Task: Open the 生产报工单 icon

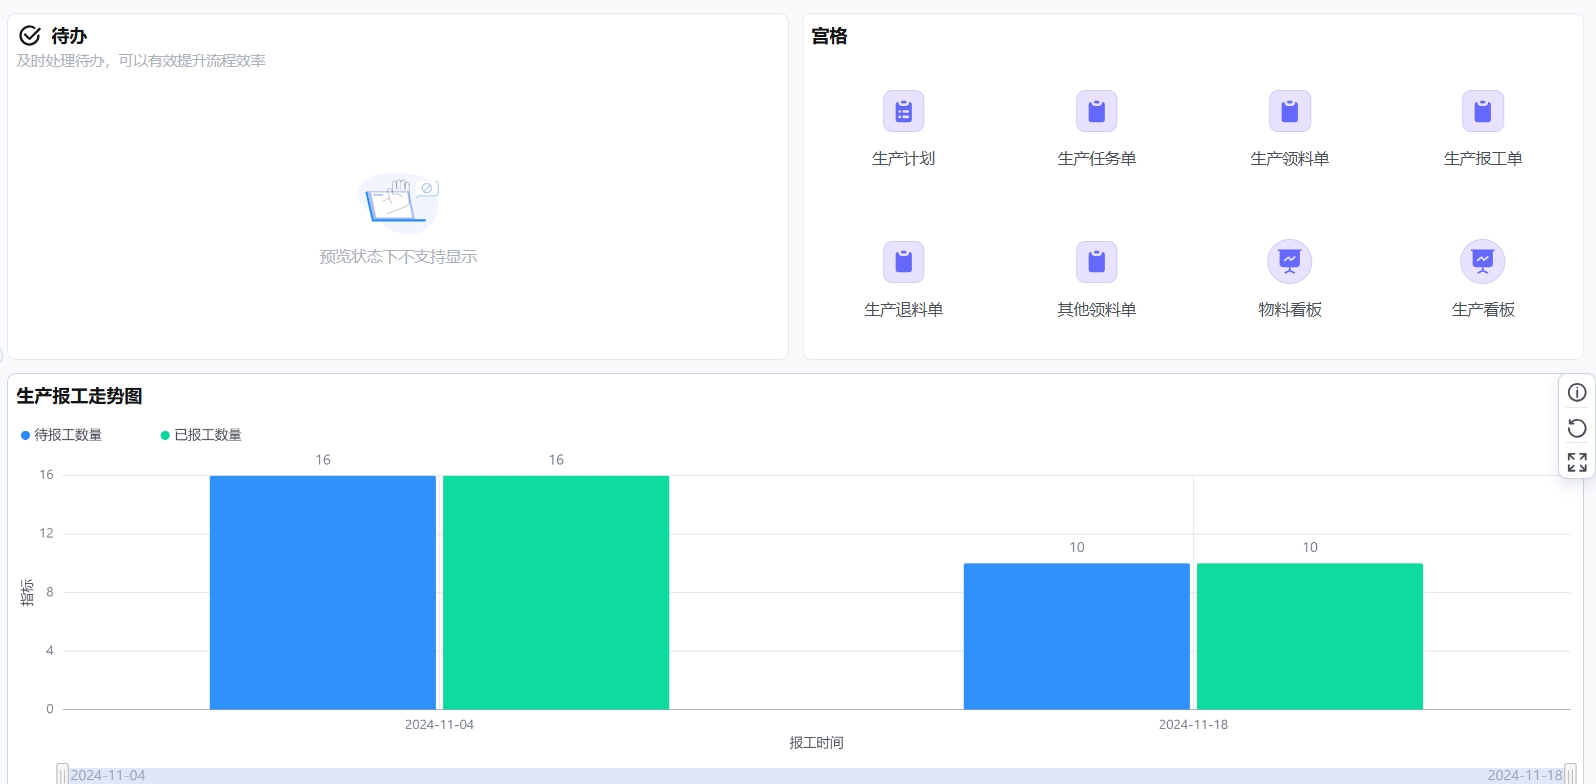Action: [x=1482, y=111]
